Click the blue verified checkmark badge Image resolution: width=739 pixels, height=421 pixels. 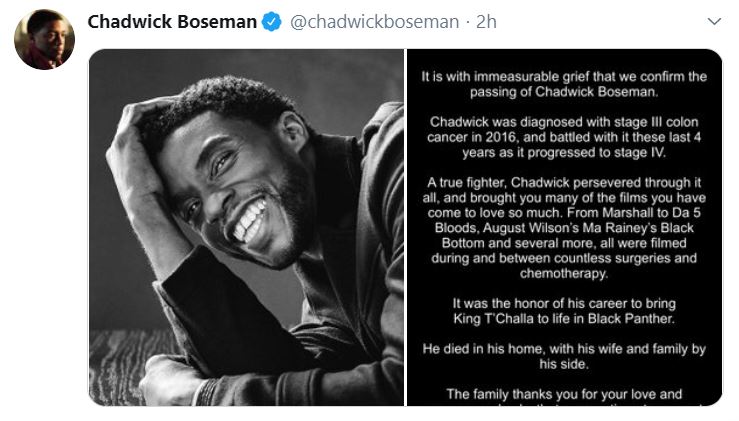tap(271, 22)
